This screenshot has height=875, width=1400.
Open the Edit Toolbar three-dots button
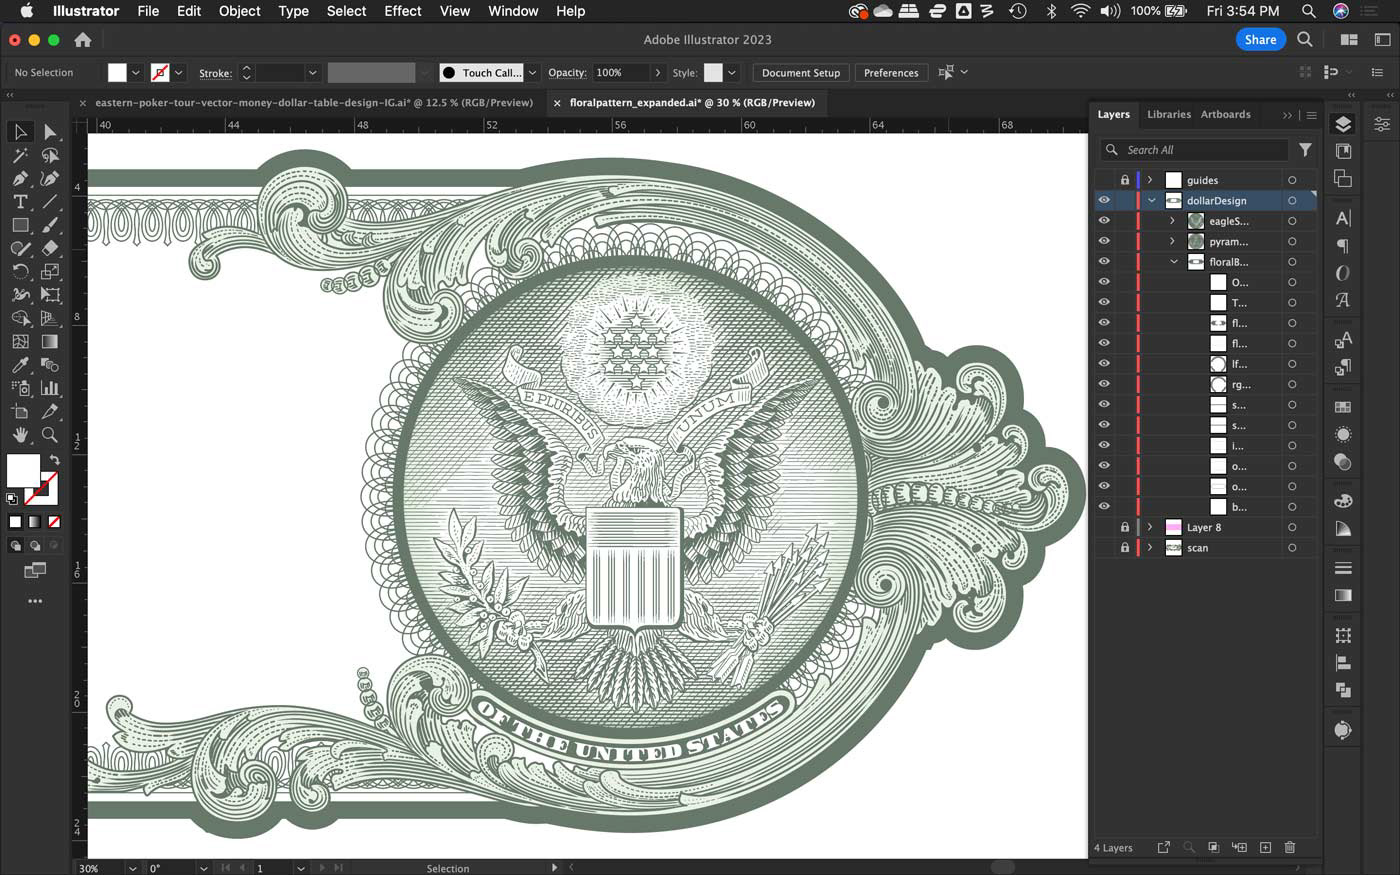point(35,601)
